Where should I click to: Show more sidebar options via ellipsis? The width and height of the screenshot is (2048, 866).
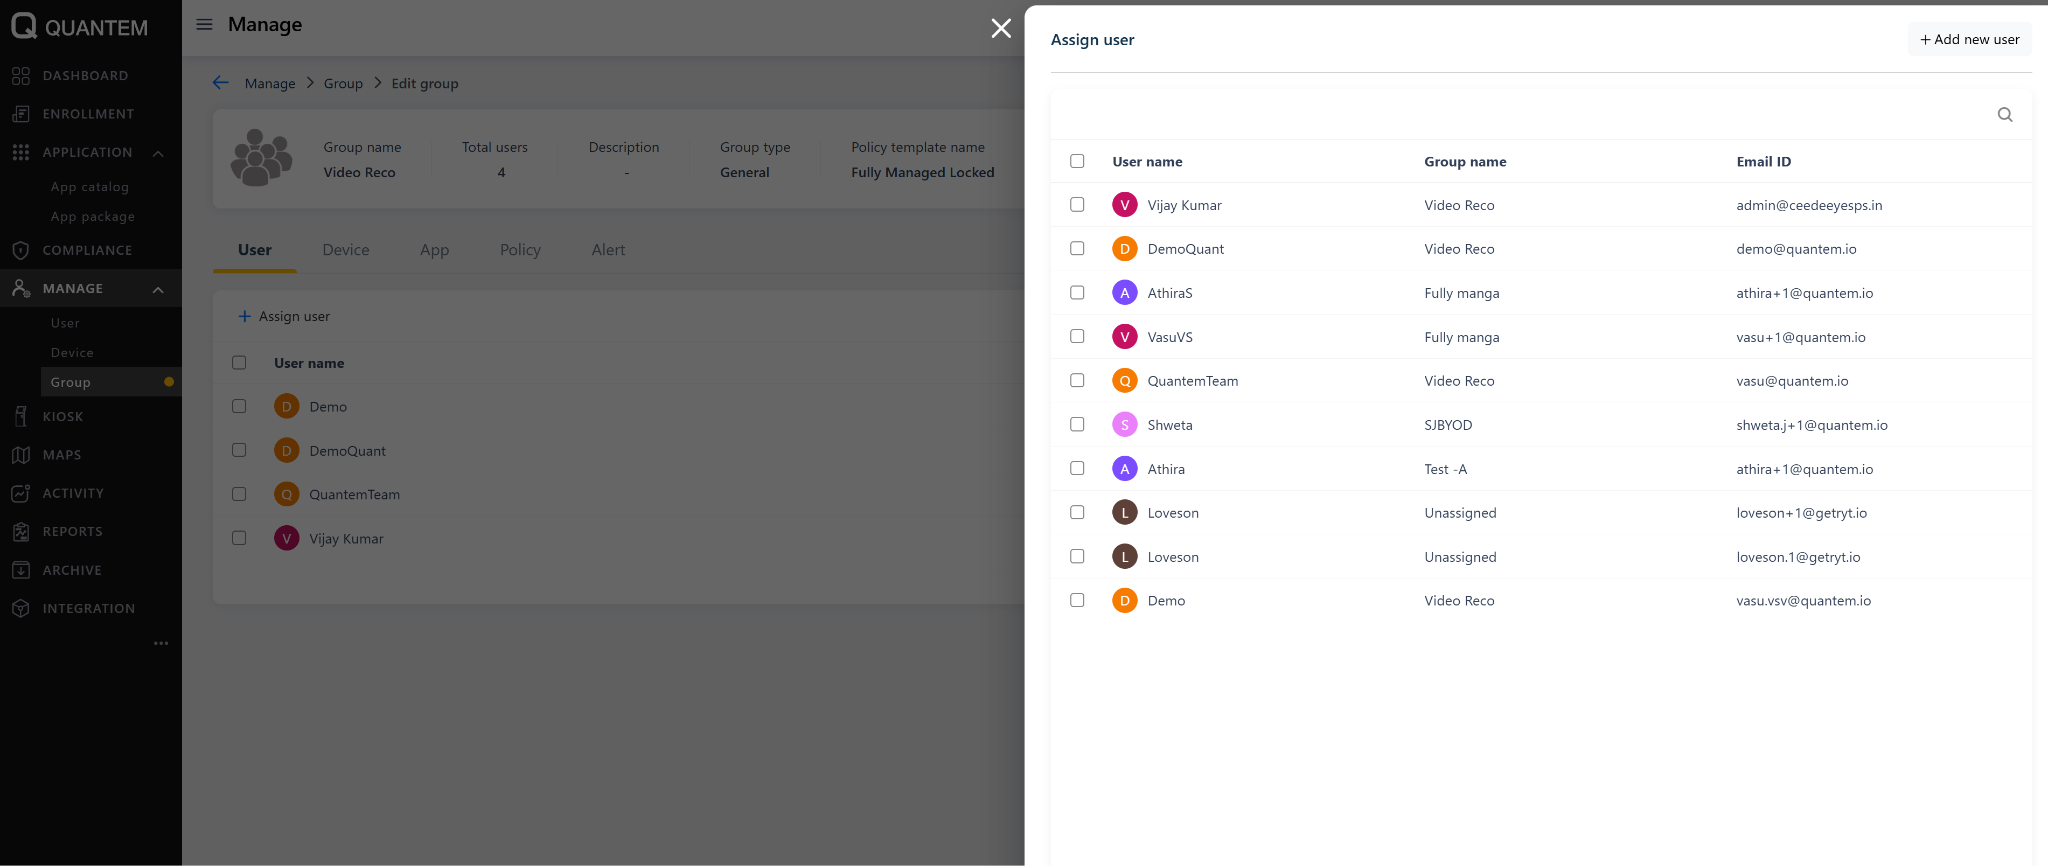point(161,643)
